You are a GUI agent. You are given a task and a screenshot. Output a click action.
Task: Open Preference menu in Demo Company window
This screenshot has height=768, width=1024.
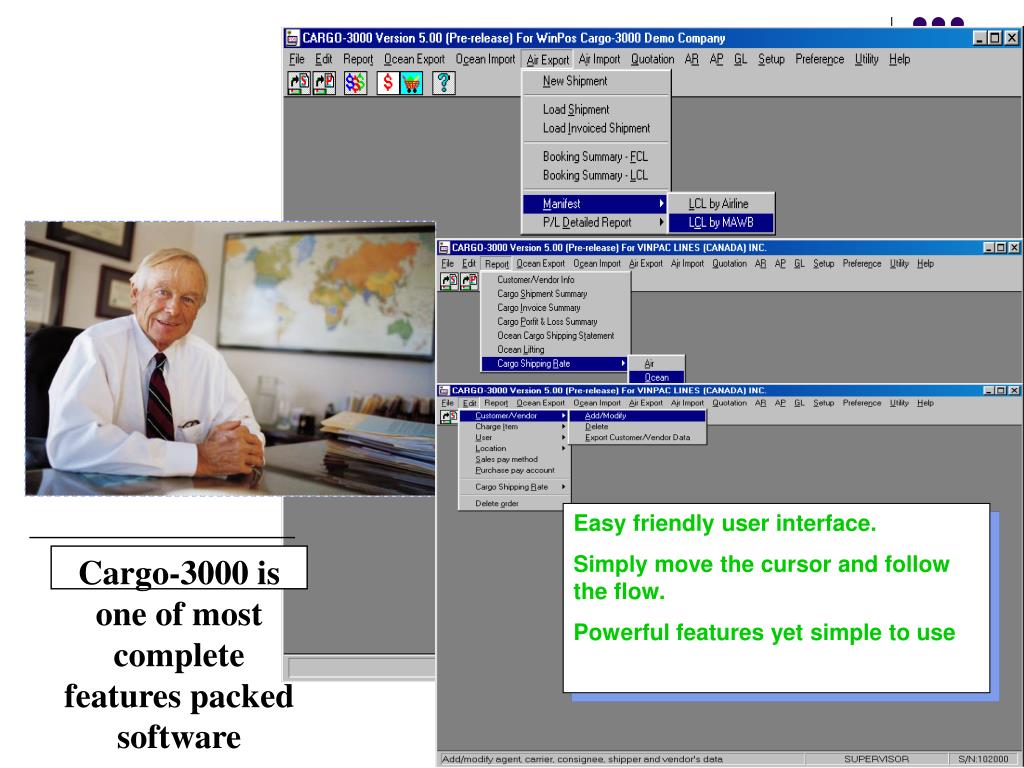[820, 59]
